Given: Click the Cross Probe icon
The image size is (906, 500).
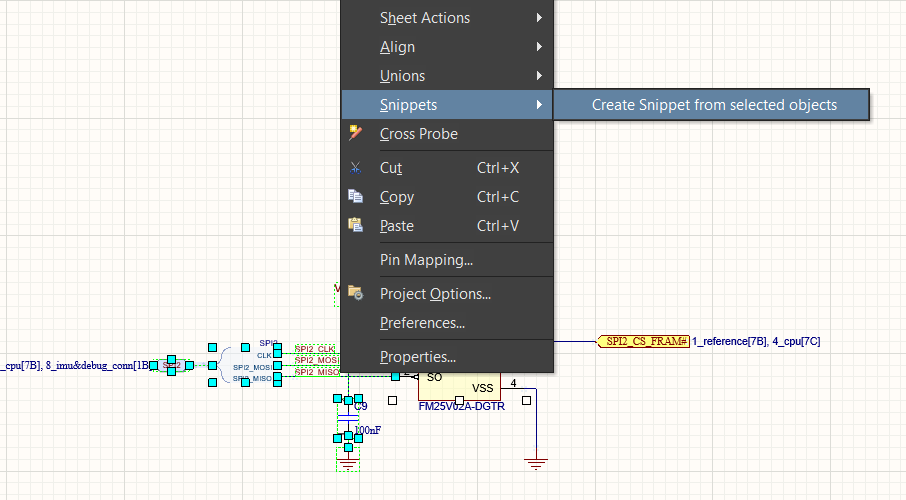Looking at the screenshot, I should (355, 134).
